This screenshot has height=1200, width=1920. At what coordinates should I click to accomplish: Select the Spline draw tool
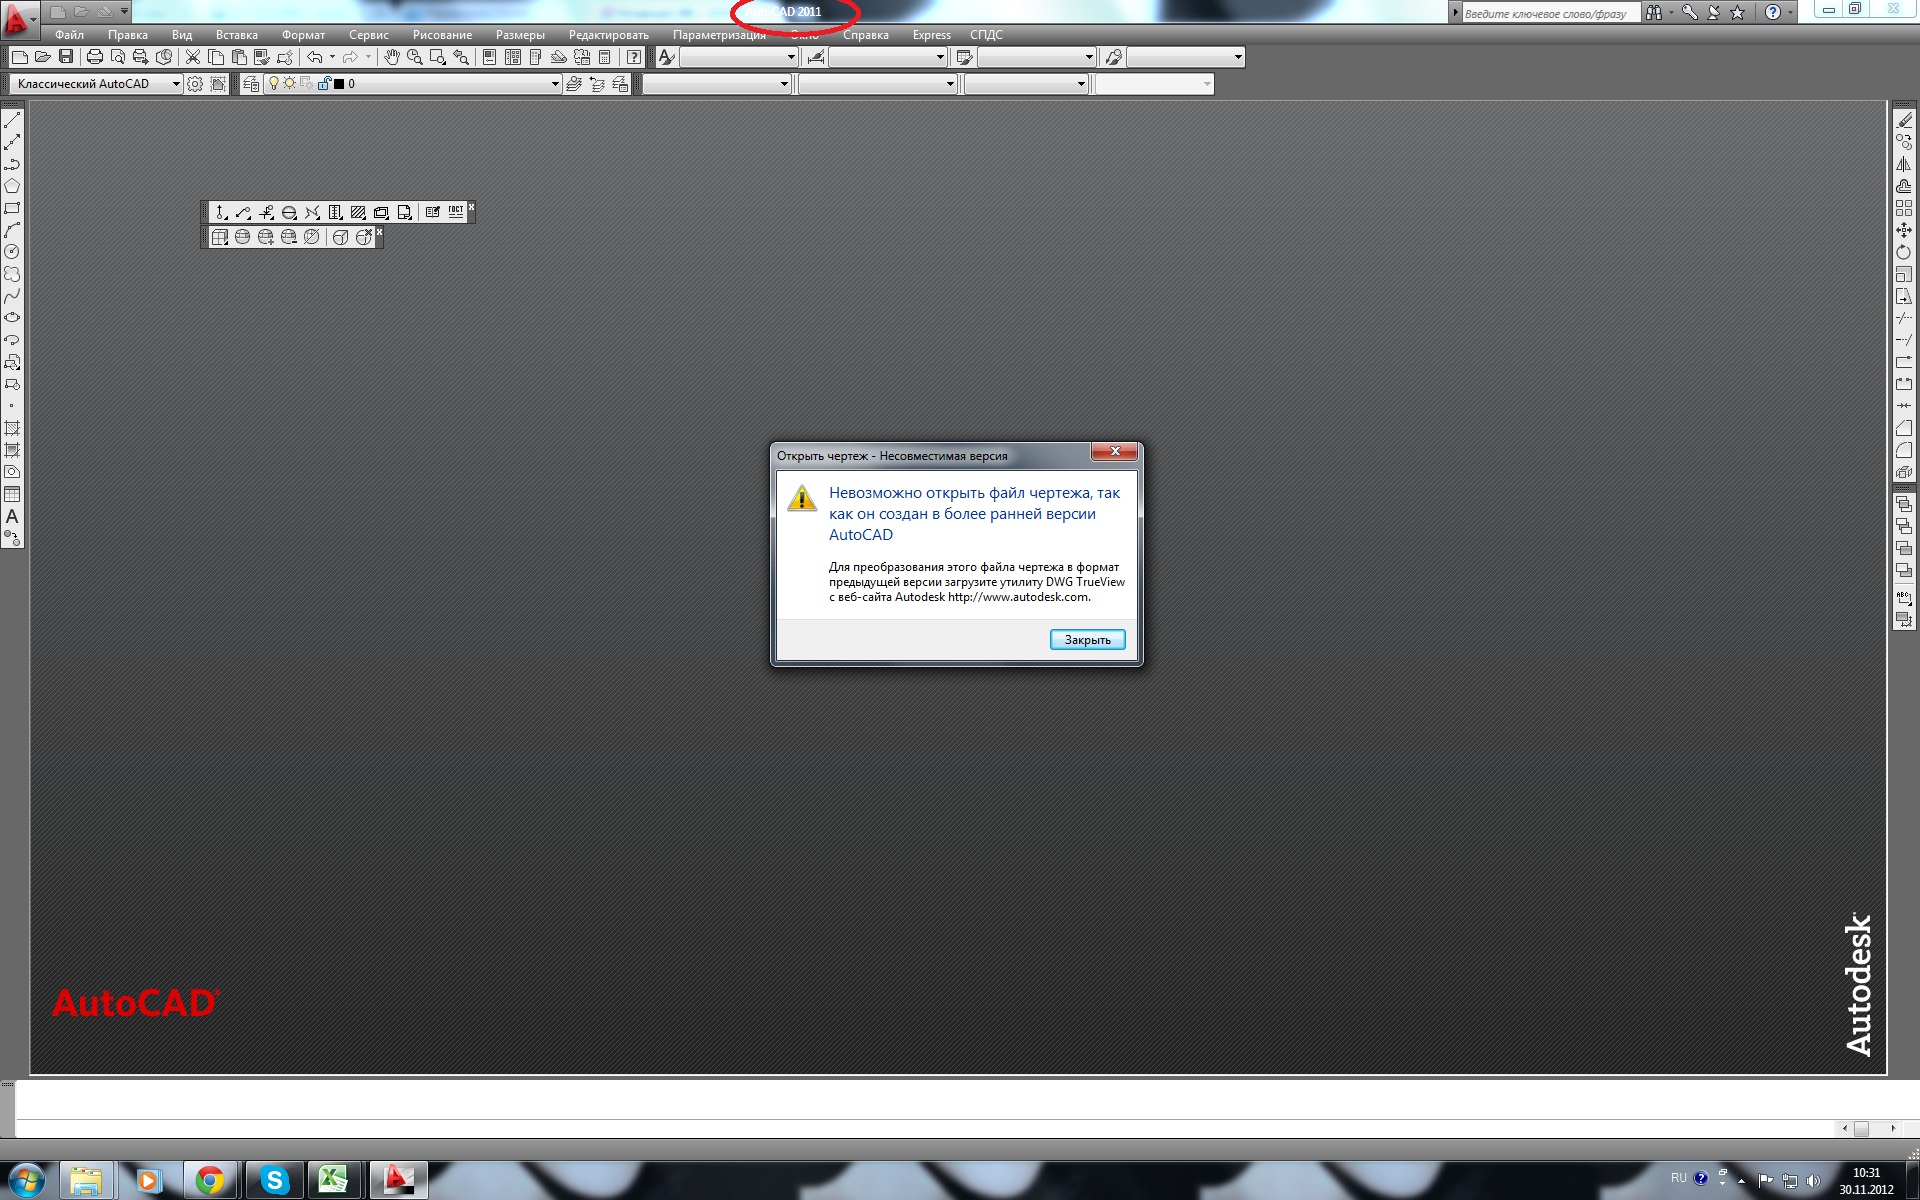pos(12,296)
